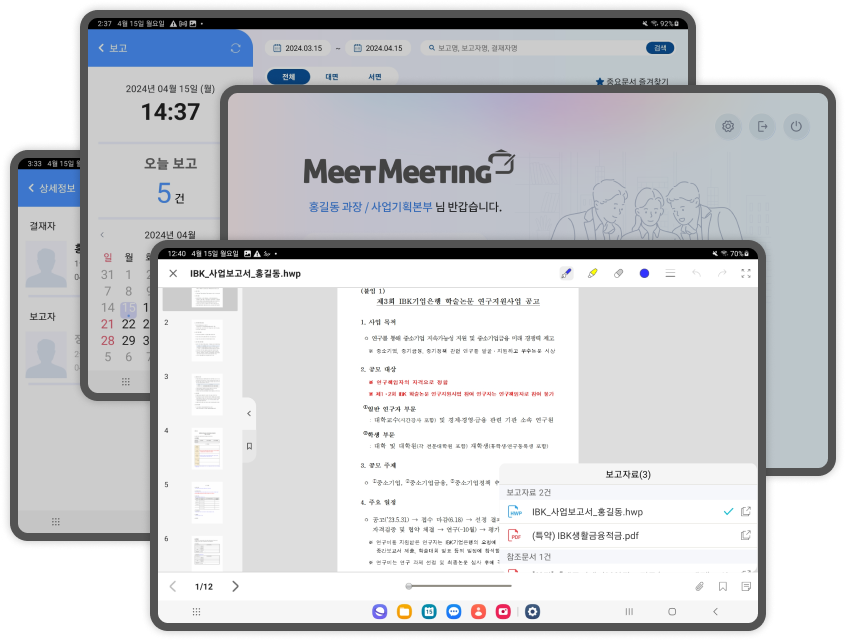Screen dimensions: 846x641
Task: Go to the previous document page
Action: [173, 587]
